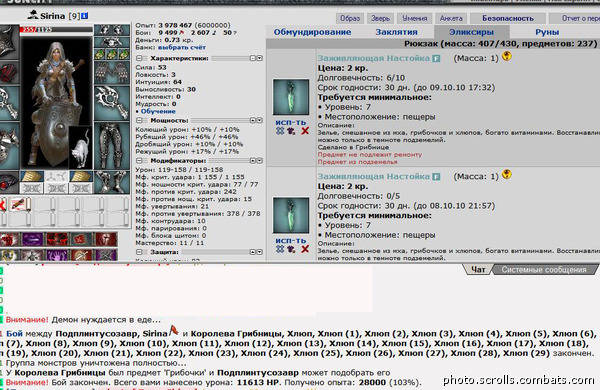This screenshot has height=390, width=600.
Task: Collapse the Мощность section
Action: coord(140,120)
